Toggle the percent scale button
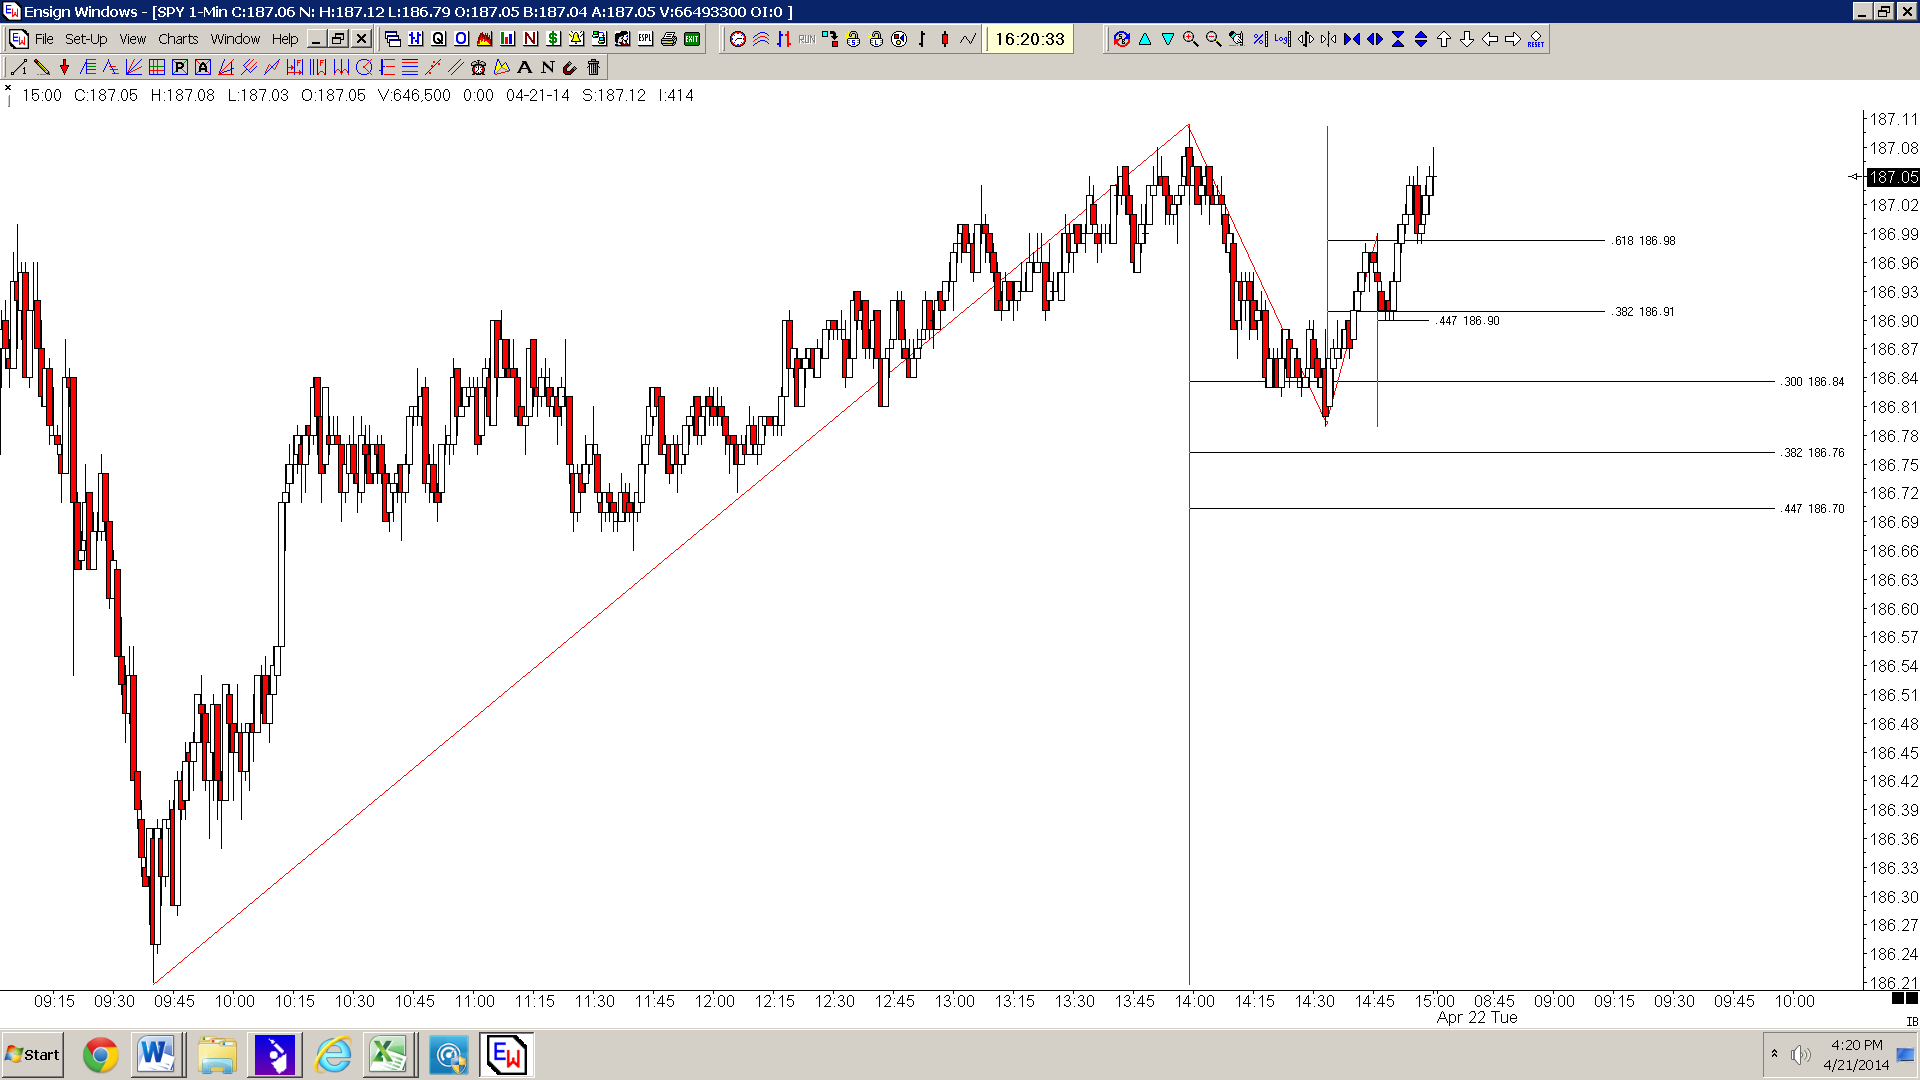The image size is (1920, 1080). (x=1259, y=39)
